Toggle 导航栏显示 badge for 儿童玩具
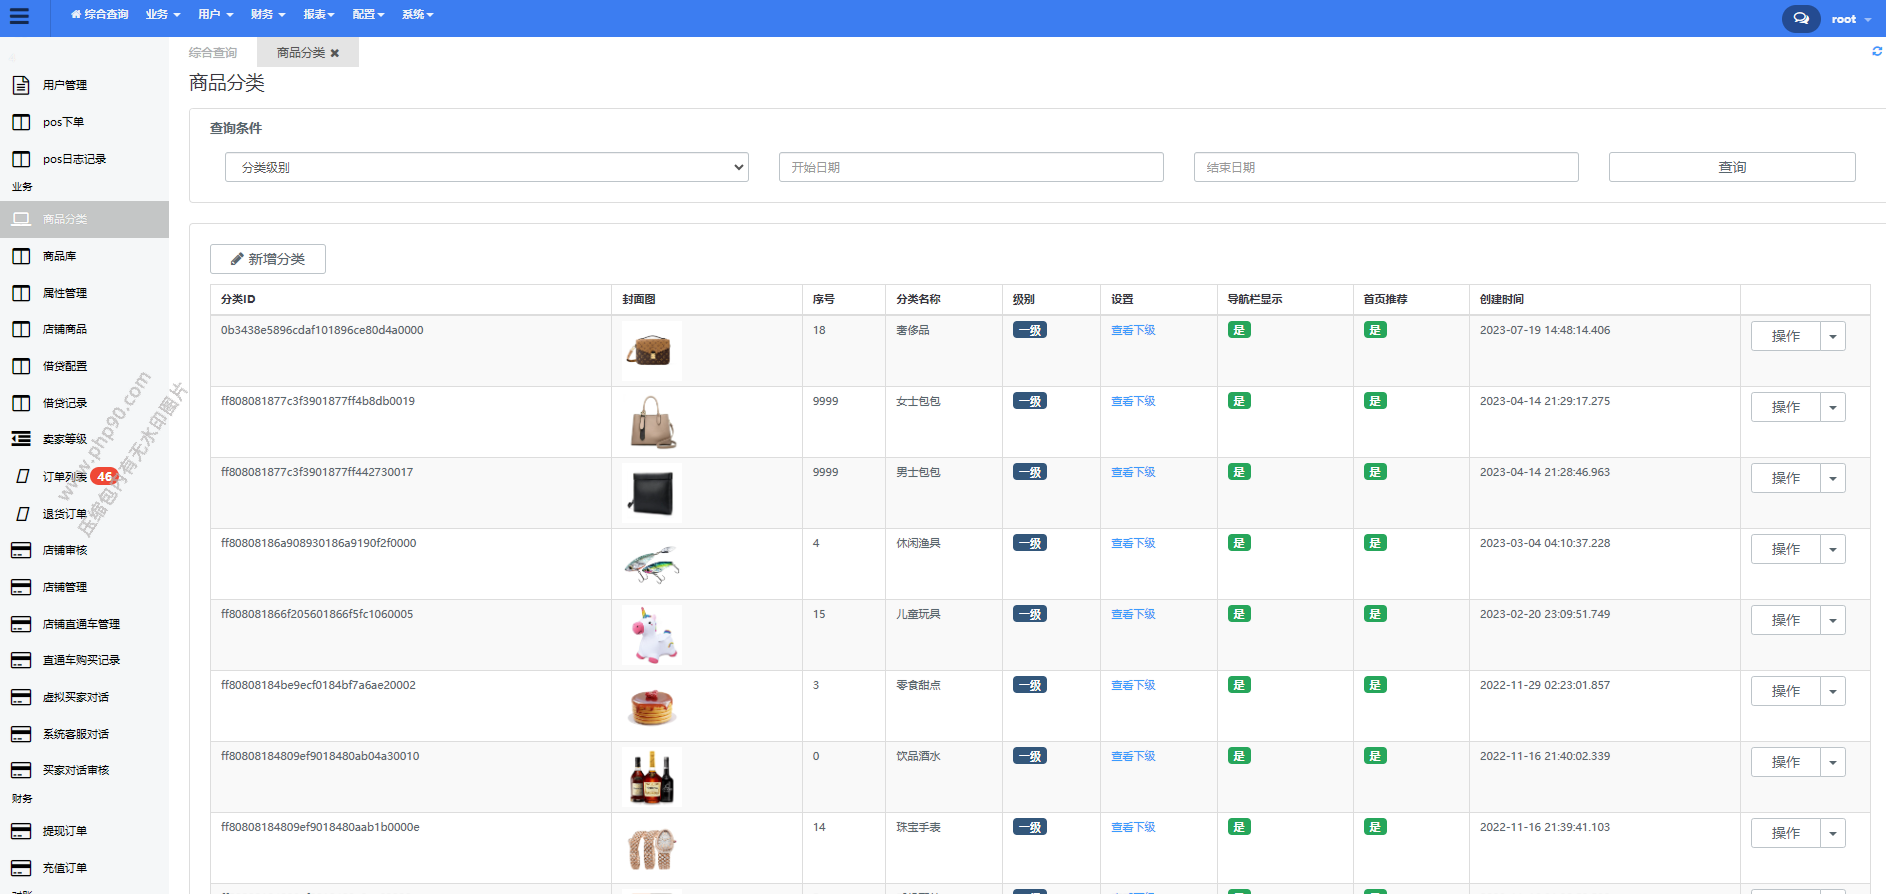Image resolution: width=1886 pixels, height=894 pixels. click(1238, 614)
